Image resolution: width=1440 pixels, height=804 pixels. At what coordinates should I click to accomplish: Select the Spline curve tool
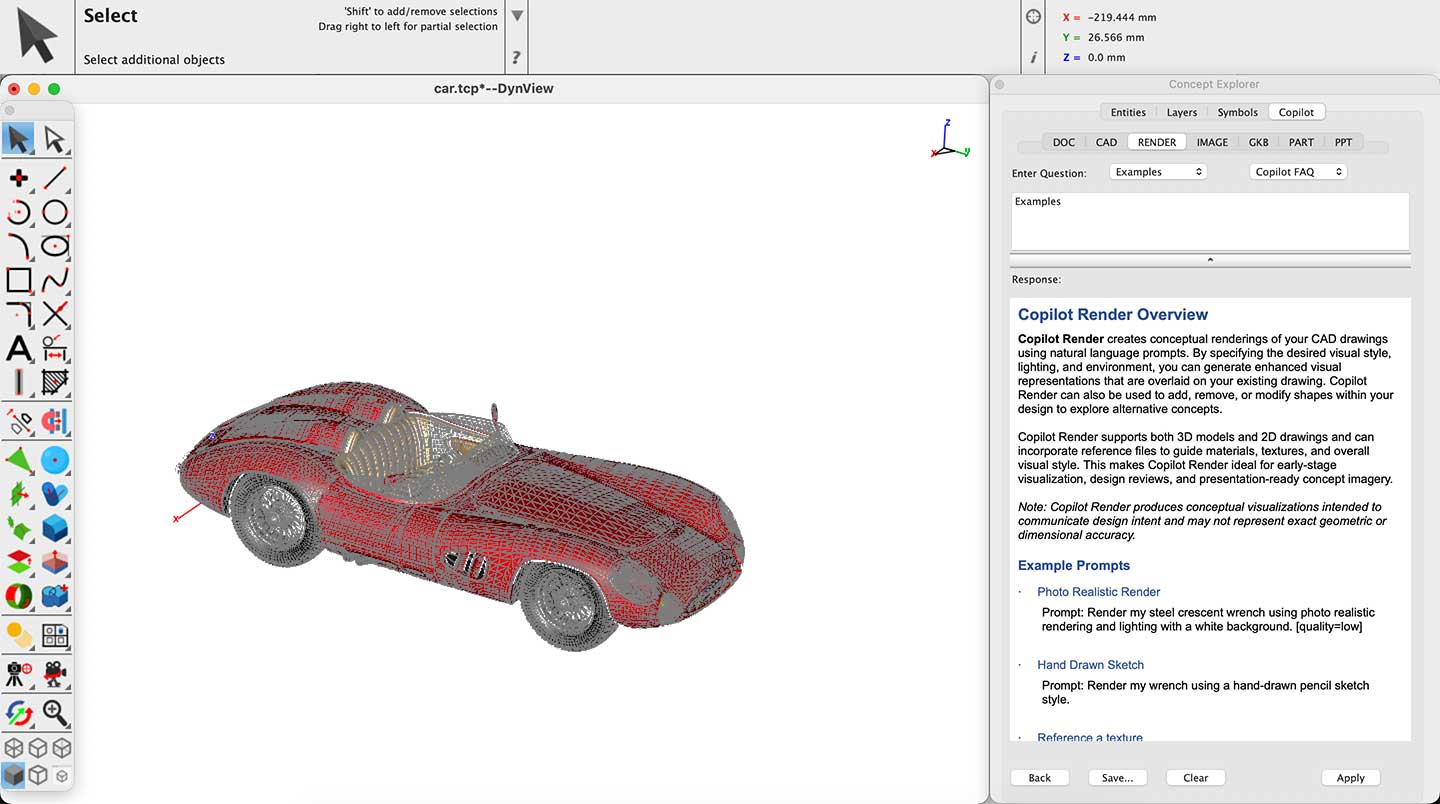tap(55, 280)
